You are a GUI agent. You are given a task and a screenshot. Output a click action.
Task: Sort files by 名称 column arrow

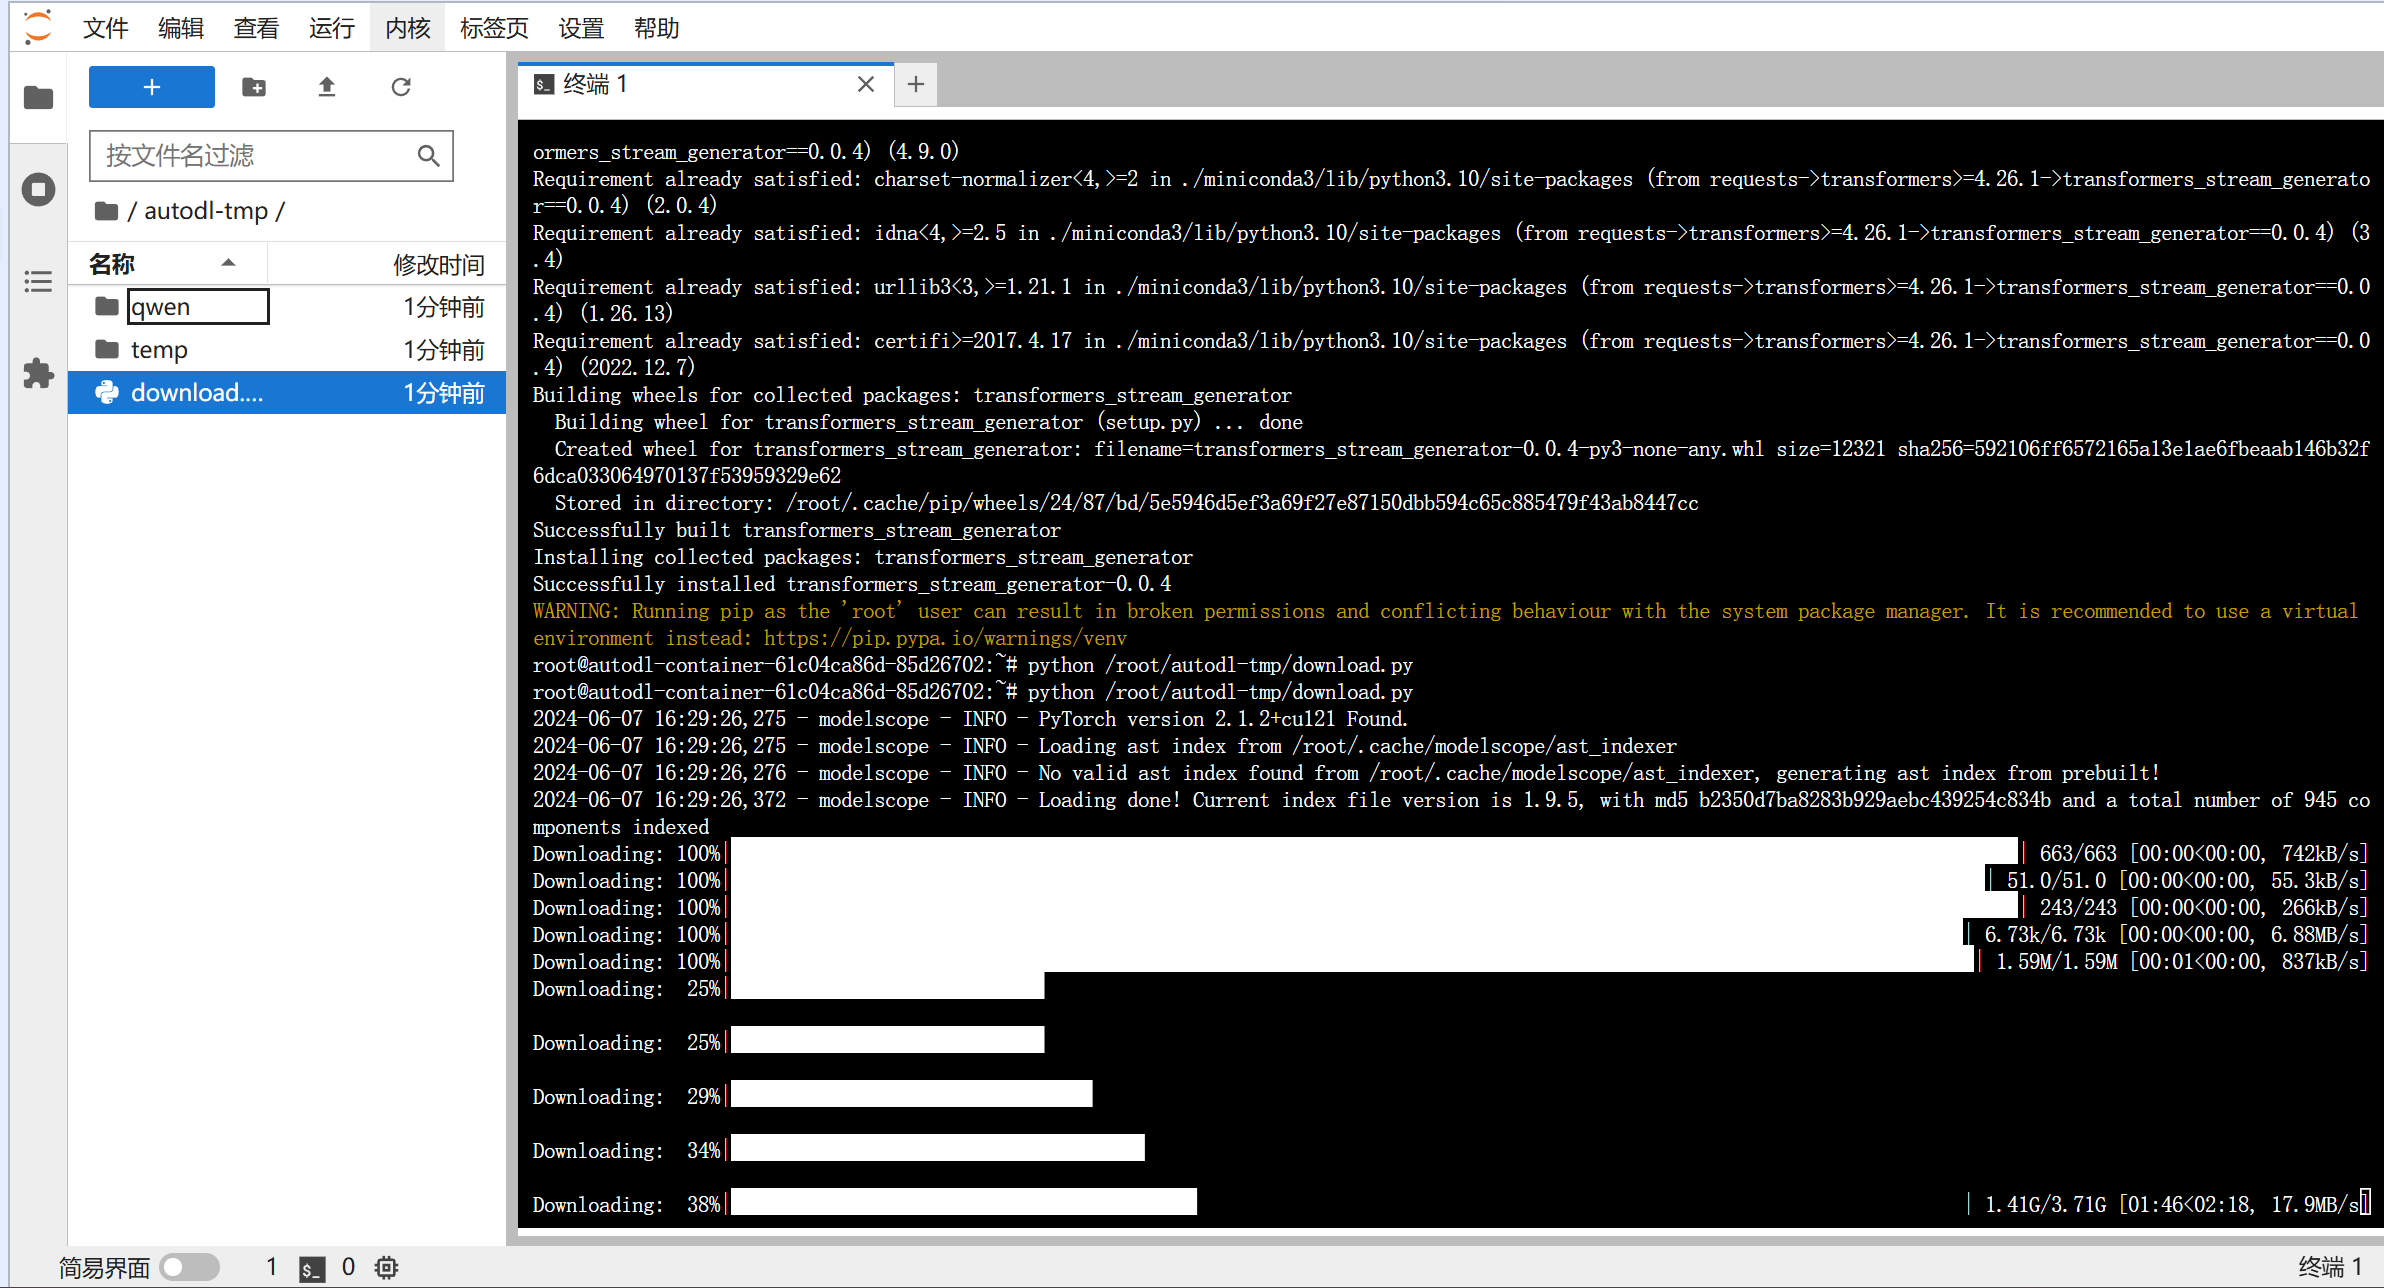tap(228, 264)
